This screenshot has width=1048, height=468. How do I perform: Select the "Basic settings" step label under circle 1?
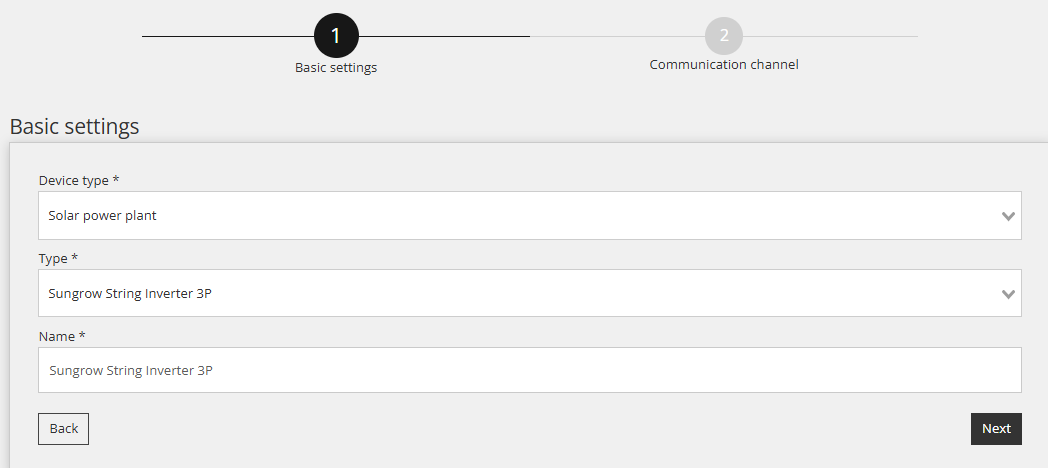336,68
